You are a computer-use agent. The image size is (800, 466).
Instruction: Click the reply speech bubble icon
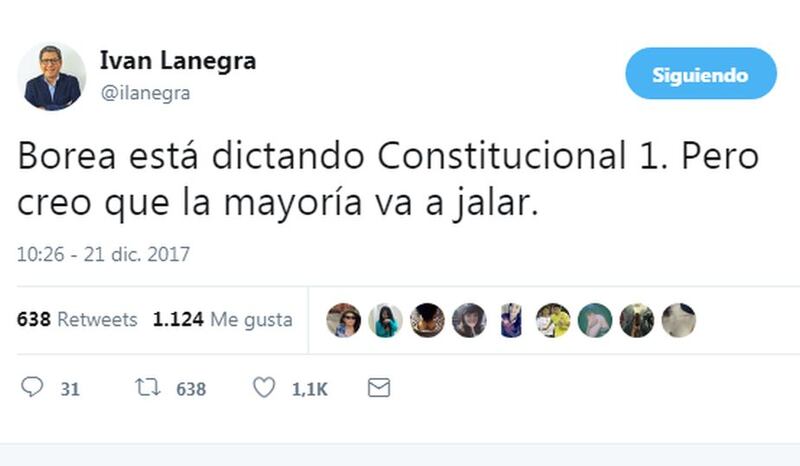pos(32,386)
